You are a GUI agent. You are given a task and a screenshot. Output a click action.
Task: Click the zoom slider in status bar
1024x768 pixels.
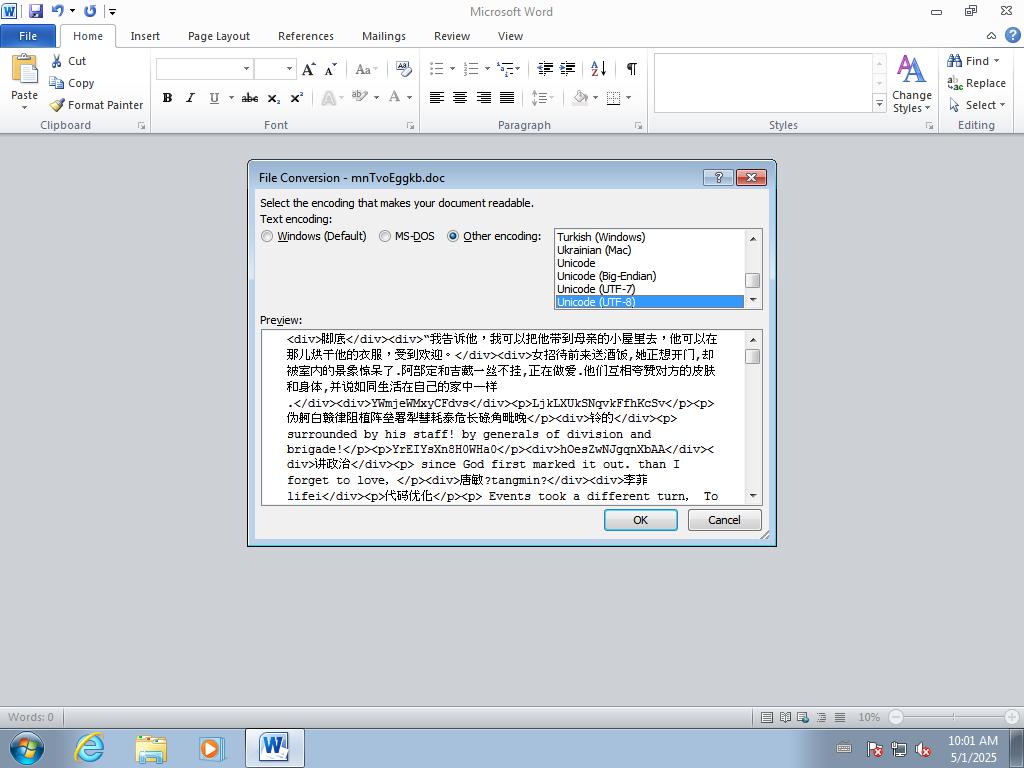point(953,716)
